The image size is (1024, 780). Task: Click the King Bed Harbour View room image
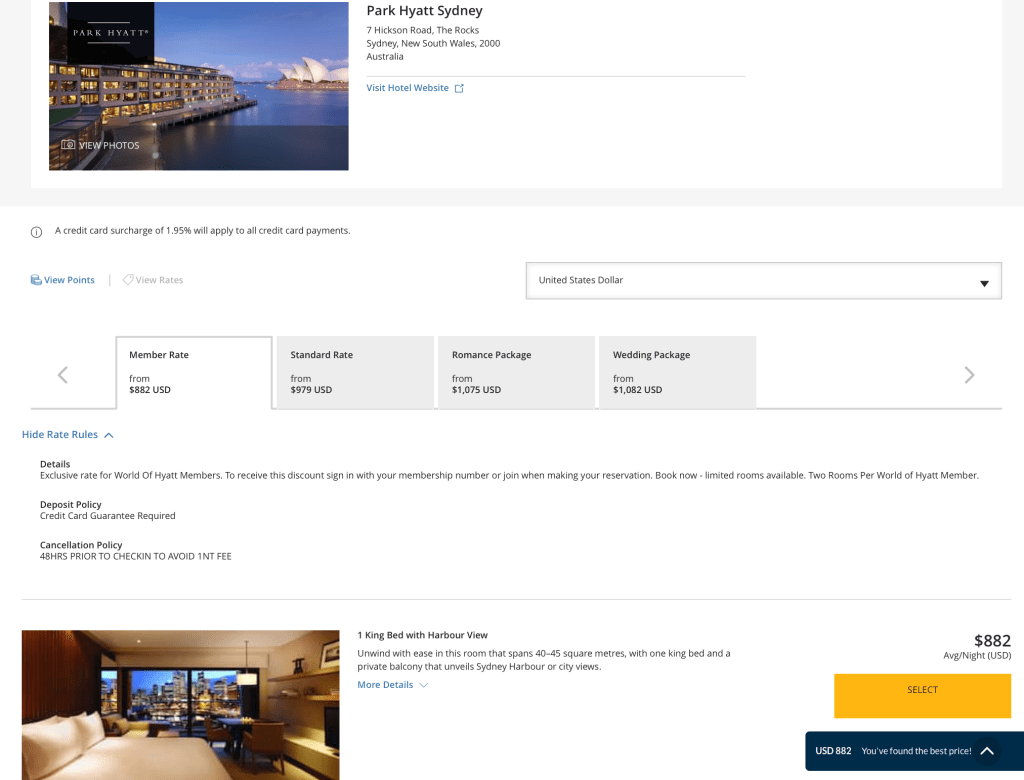(x=180, y=704)
